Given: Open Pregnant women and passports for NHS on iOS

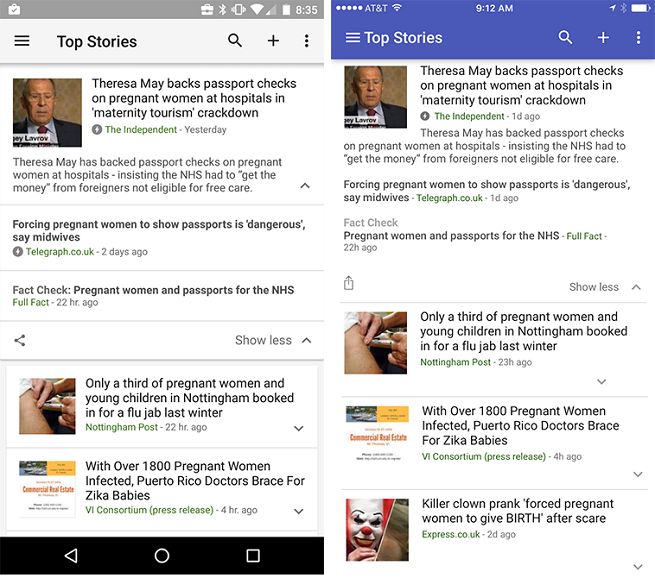Looking at the screenshot, I should [x=451, y=236].
